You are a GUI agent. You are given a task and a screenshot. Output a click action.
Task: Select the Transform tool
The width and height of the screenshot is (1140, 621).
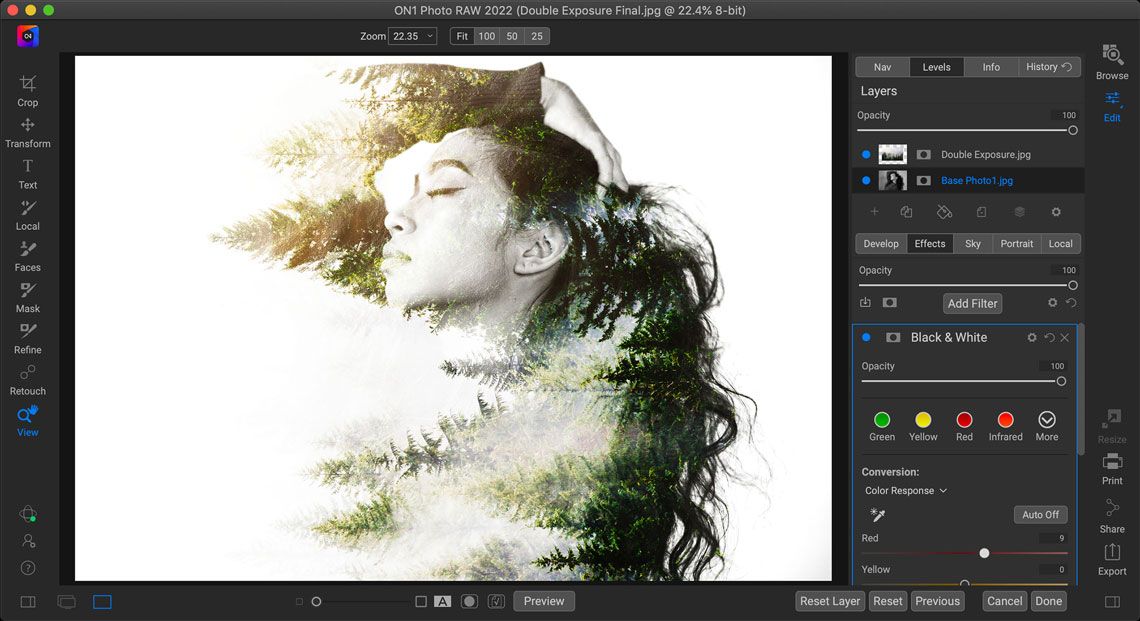(x=27, y=131)
